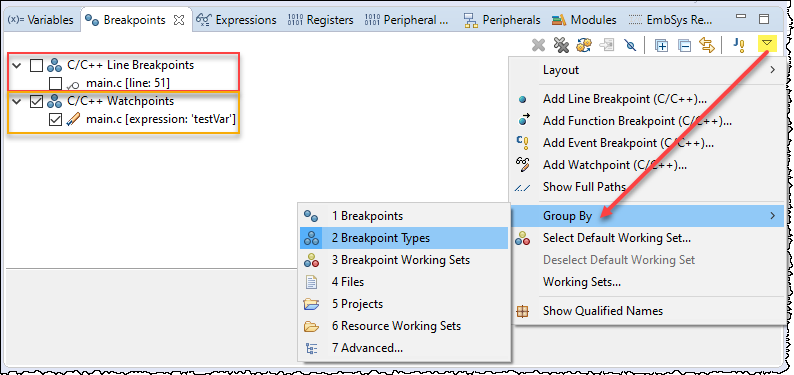Open the Peripheral Registers tab
Image resolution: width=794 pixels, height=375 pixels.
coord(407,20)
